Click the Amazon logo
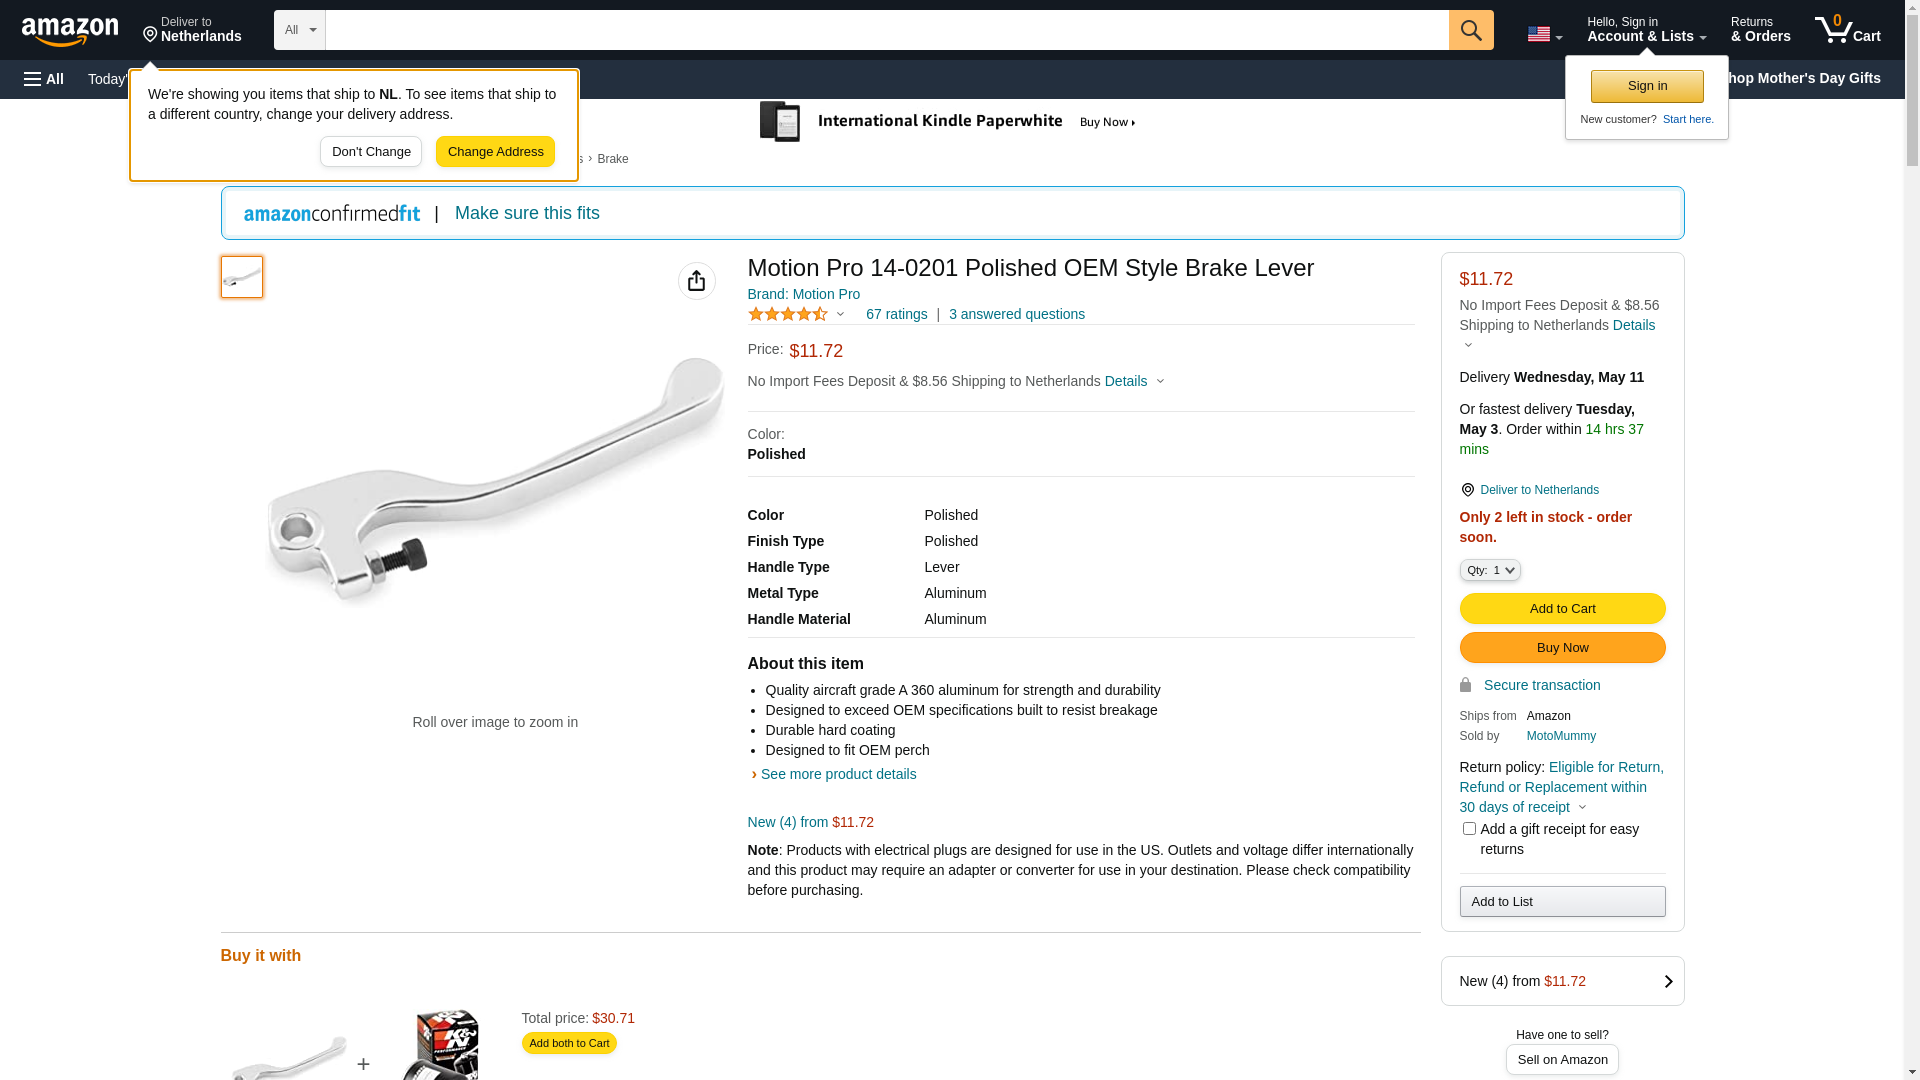This screenshot has height=1080, width=1920. [x=70, y=31]
